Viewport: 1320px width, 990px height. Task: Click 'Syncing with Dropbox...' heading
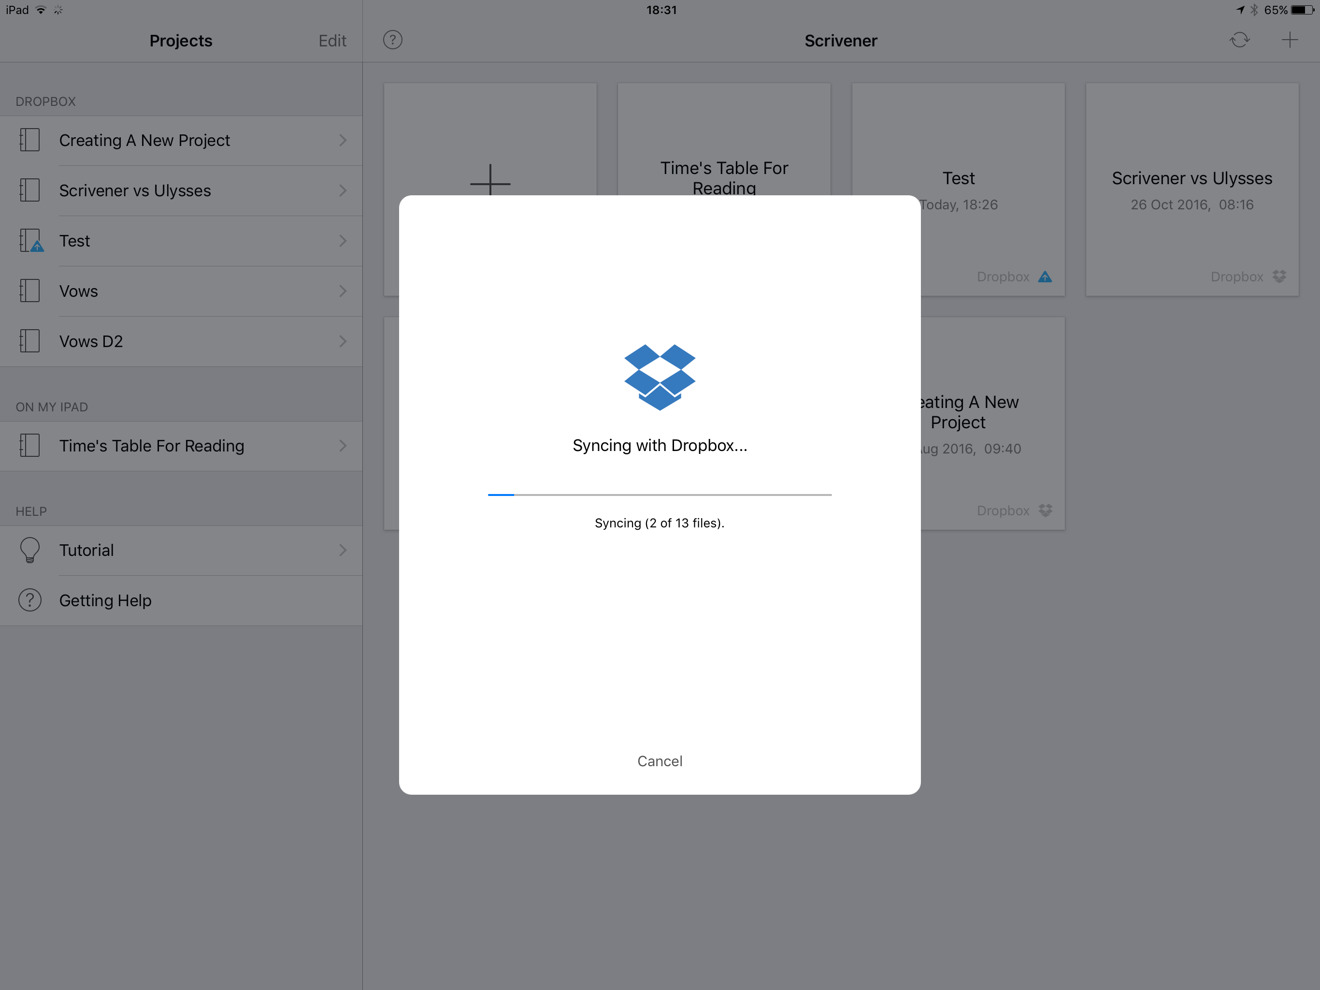click(x=660, y=446)
